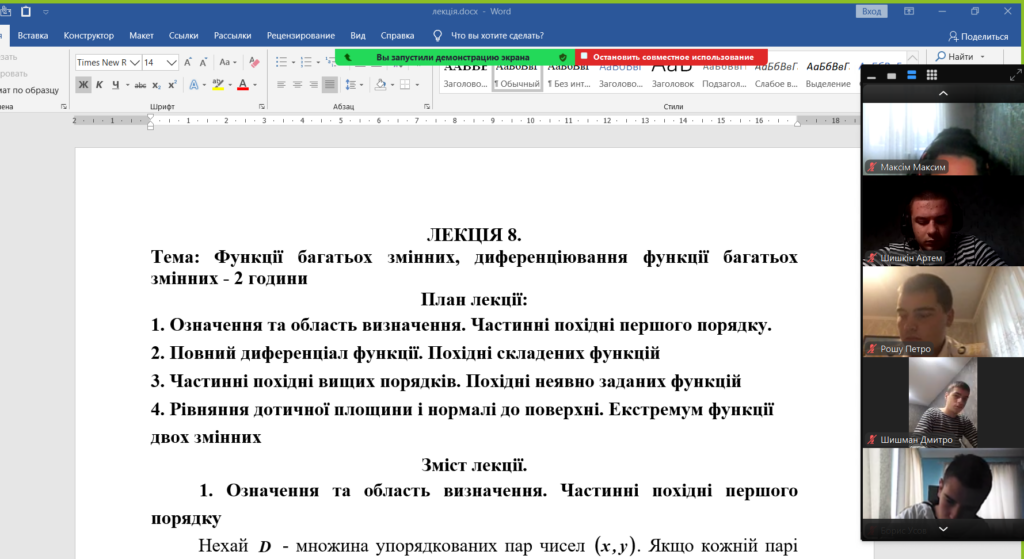The height and width of the screenshot is (559, 1024).
Task: Click the Вход sign-in button
Action: (x=871, y=11)
